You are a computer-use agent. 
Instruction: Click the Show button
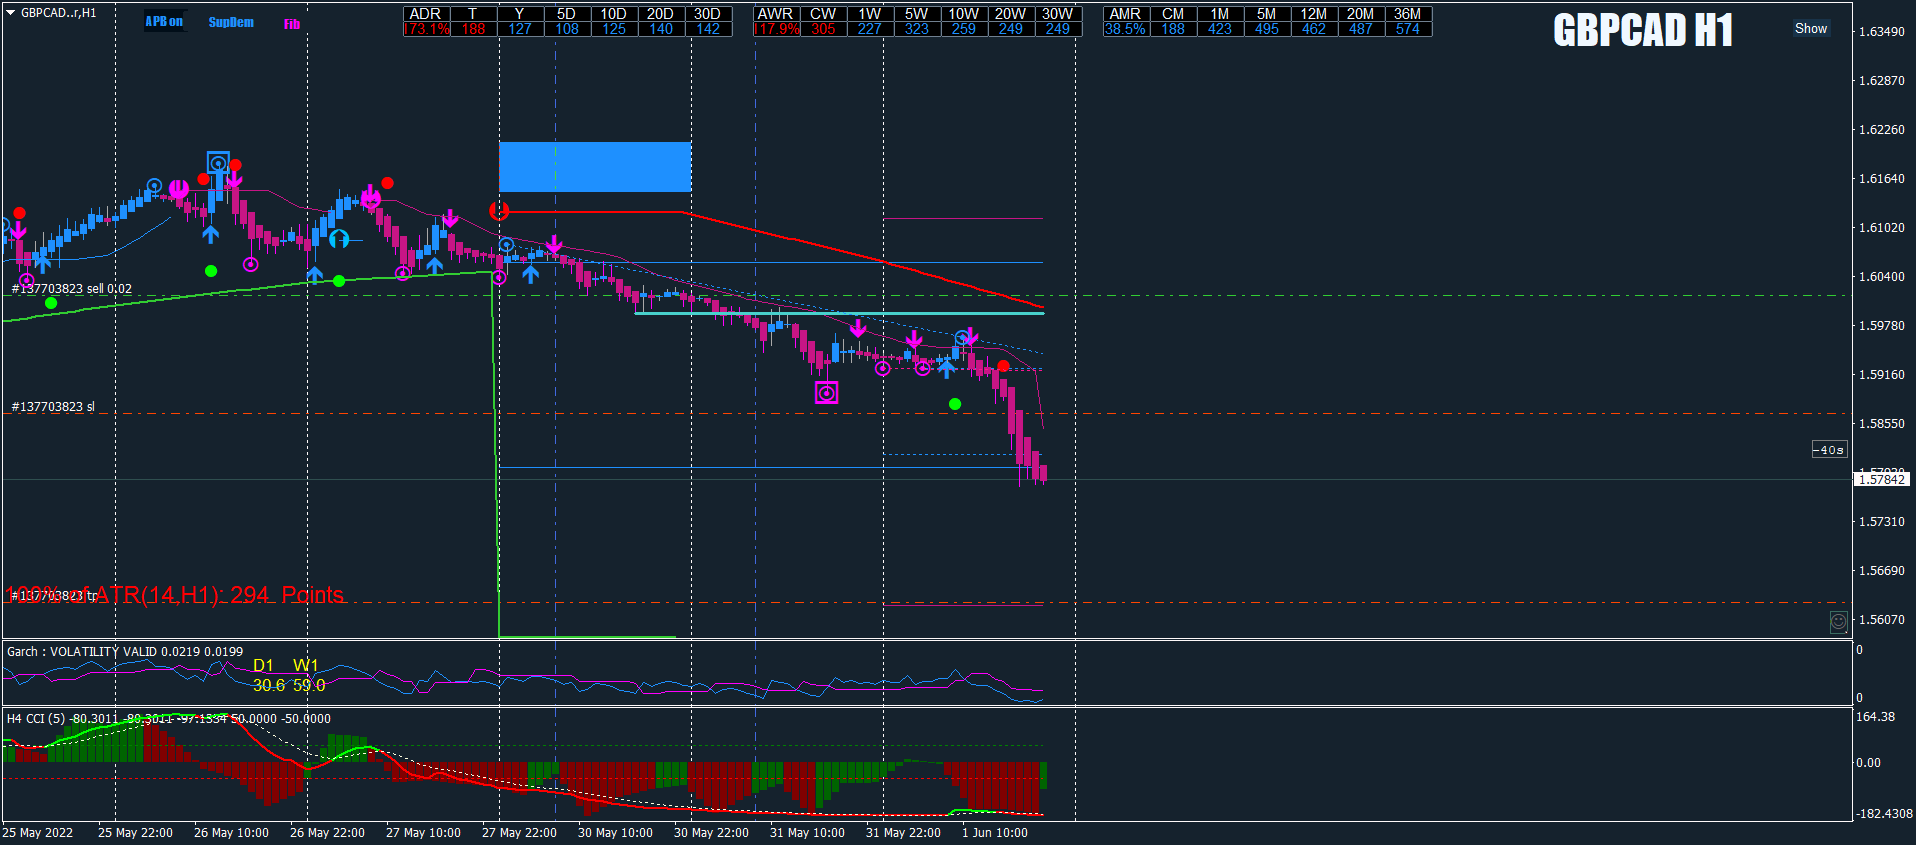(1810, 28)
